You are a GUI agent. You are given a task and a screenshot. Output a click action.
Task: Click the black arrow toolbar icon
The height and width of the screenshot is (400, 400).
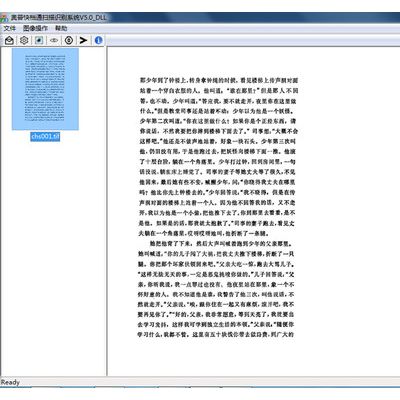[x=83, y=40]
